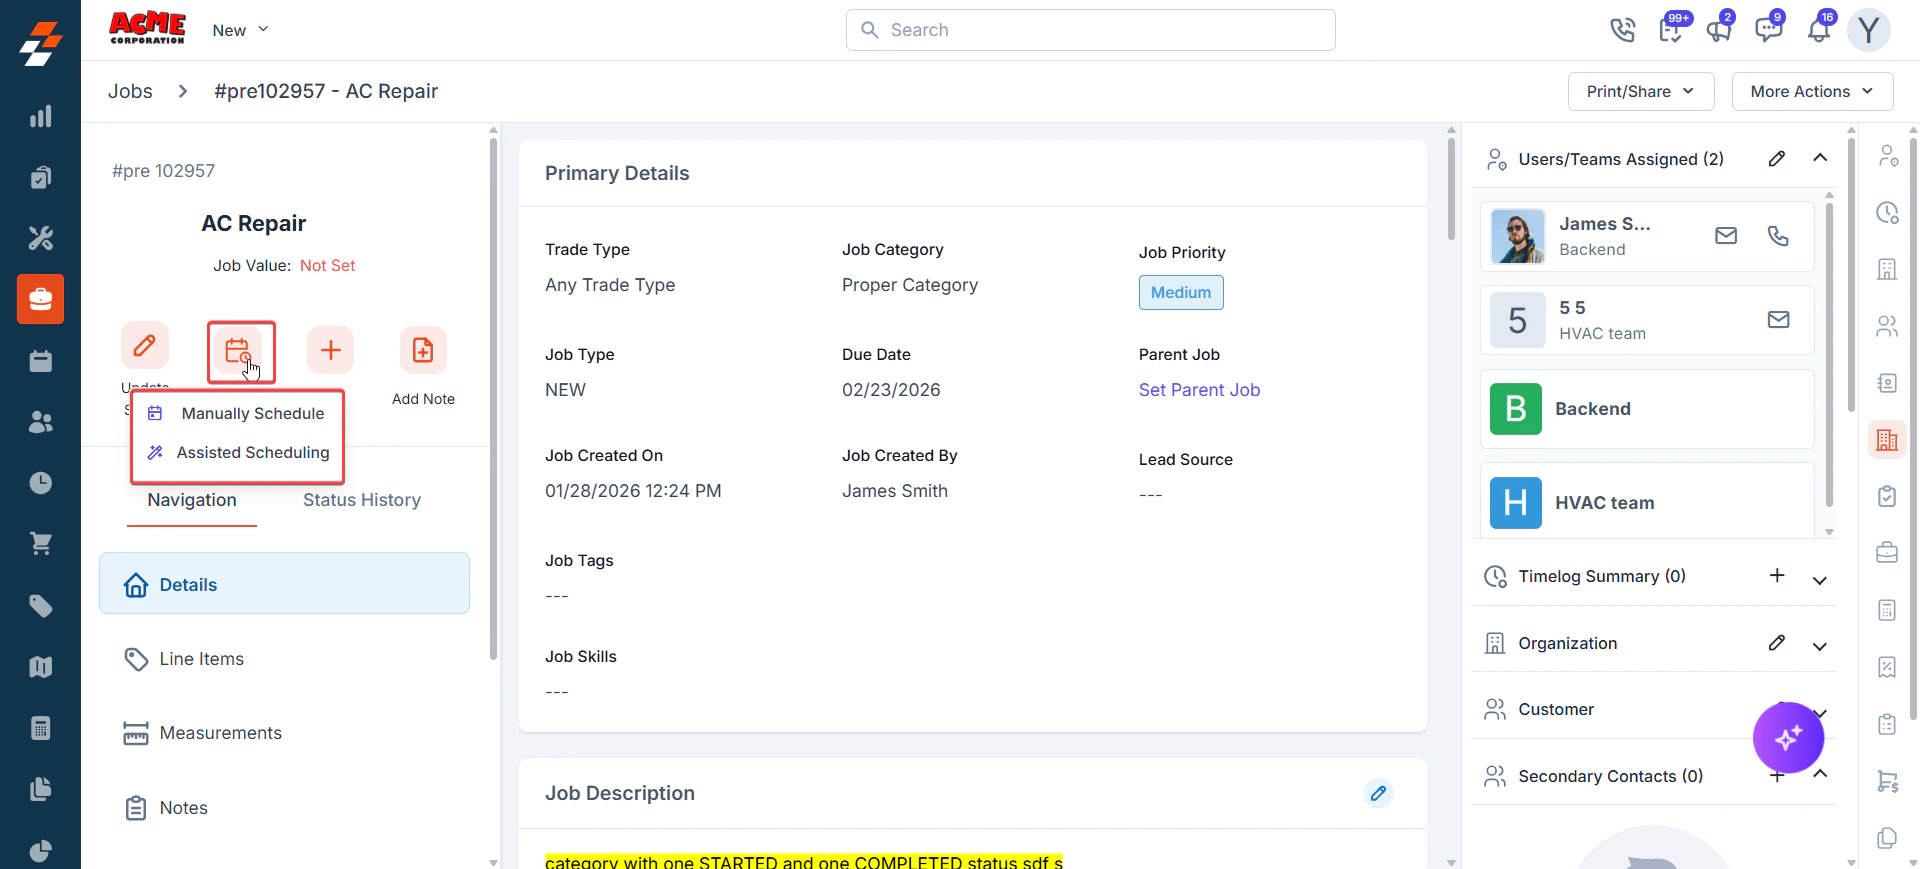Open dashboard bar chart in left sidebar
1920x869 pixels.
[x=40, y=116]
